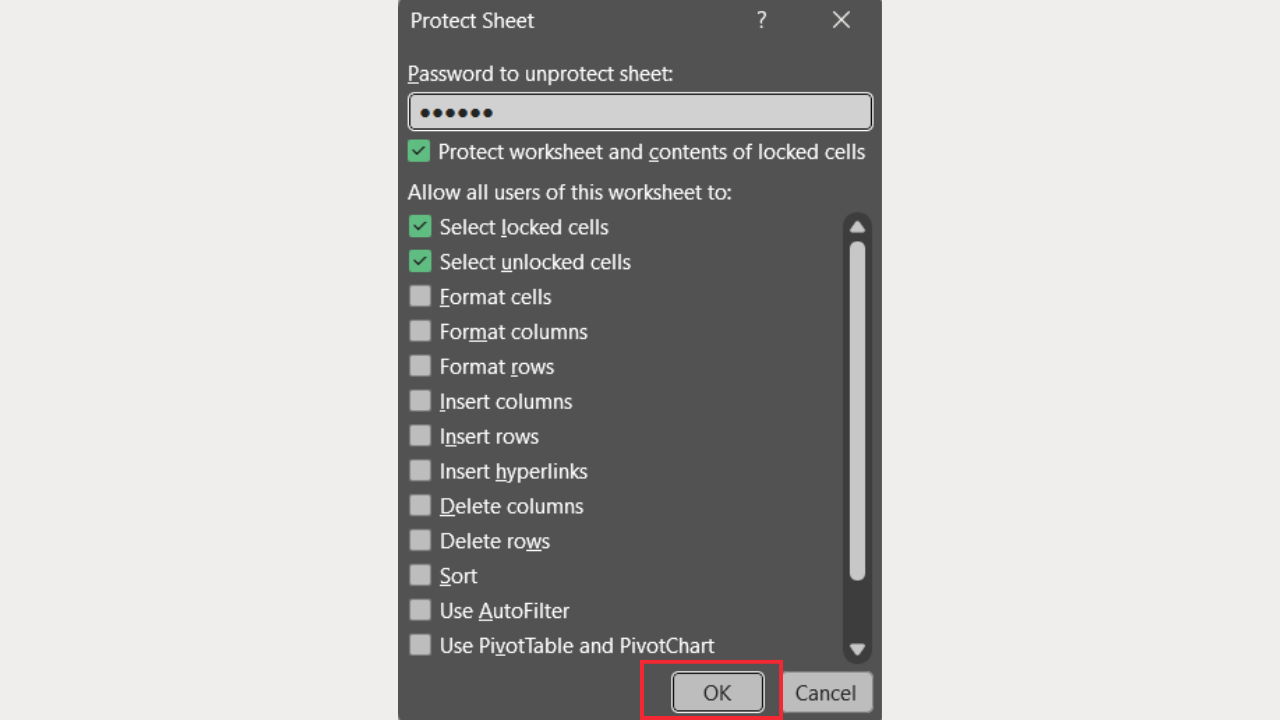The height and width of the screenshot is (720, 1280).
Task: Check the Sort checkbox
Action: tap(420, 576)
